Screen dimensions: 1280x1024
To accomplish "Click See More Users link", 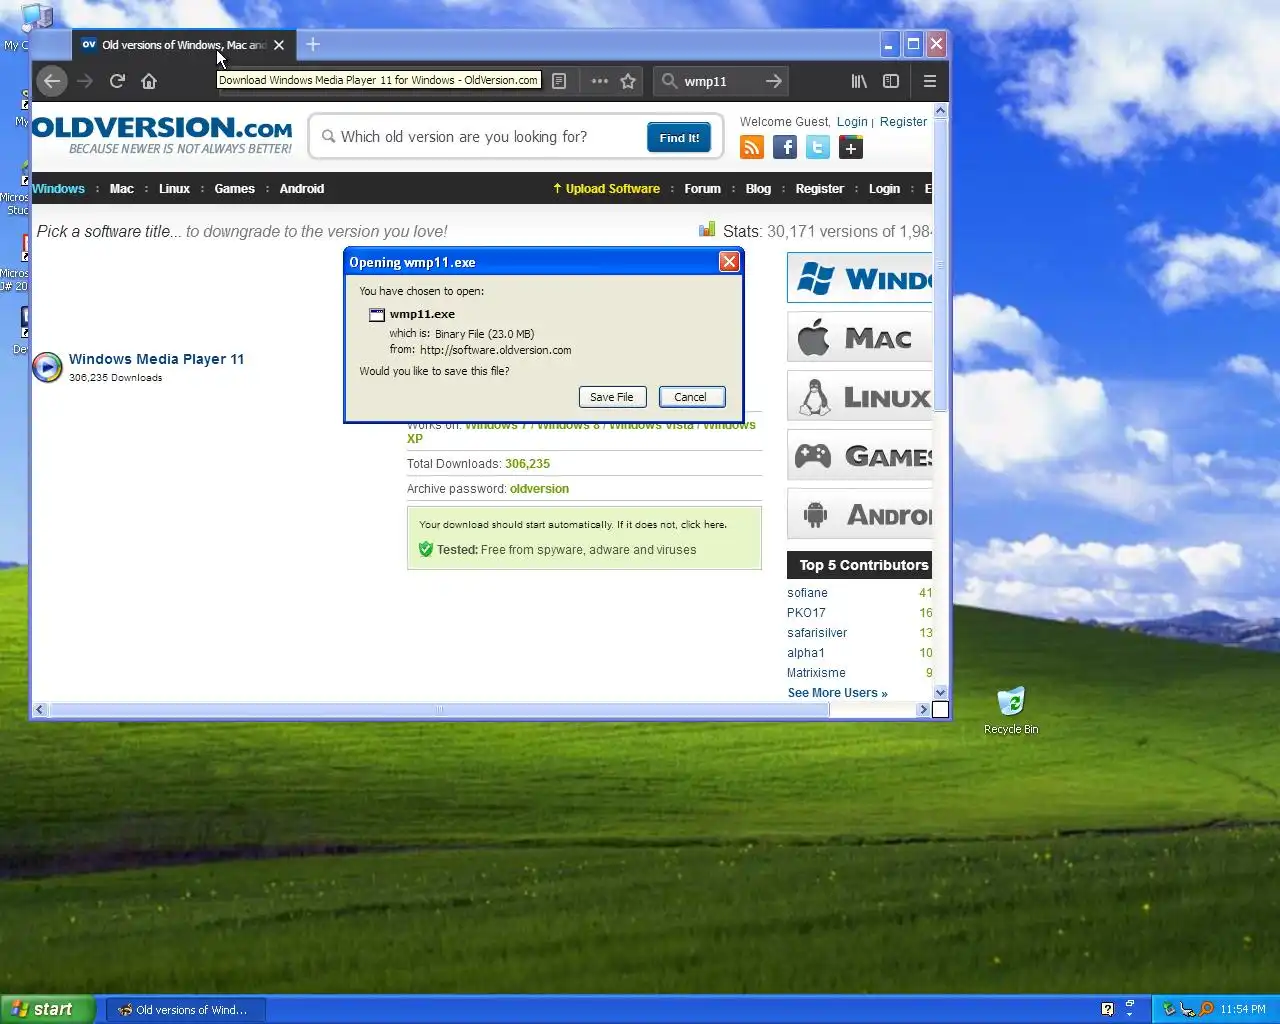I will pos(838,693).
